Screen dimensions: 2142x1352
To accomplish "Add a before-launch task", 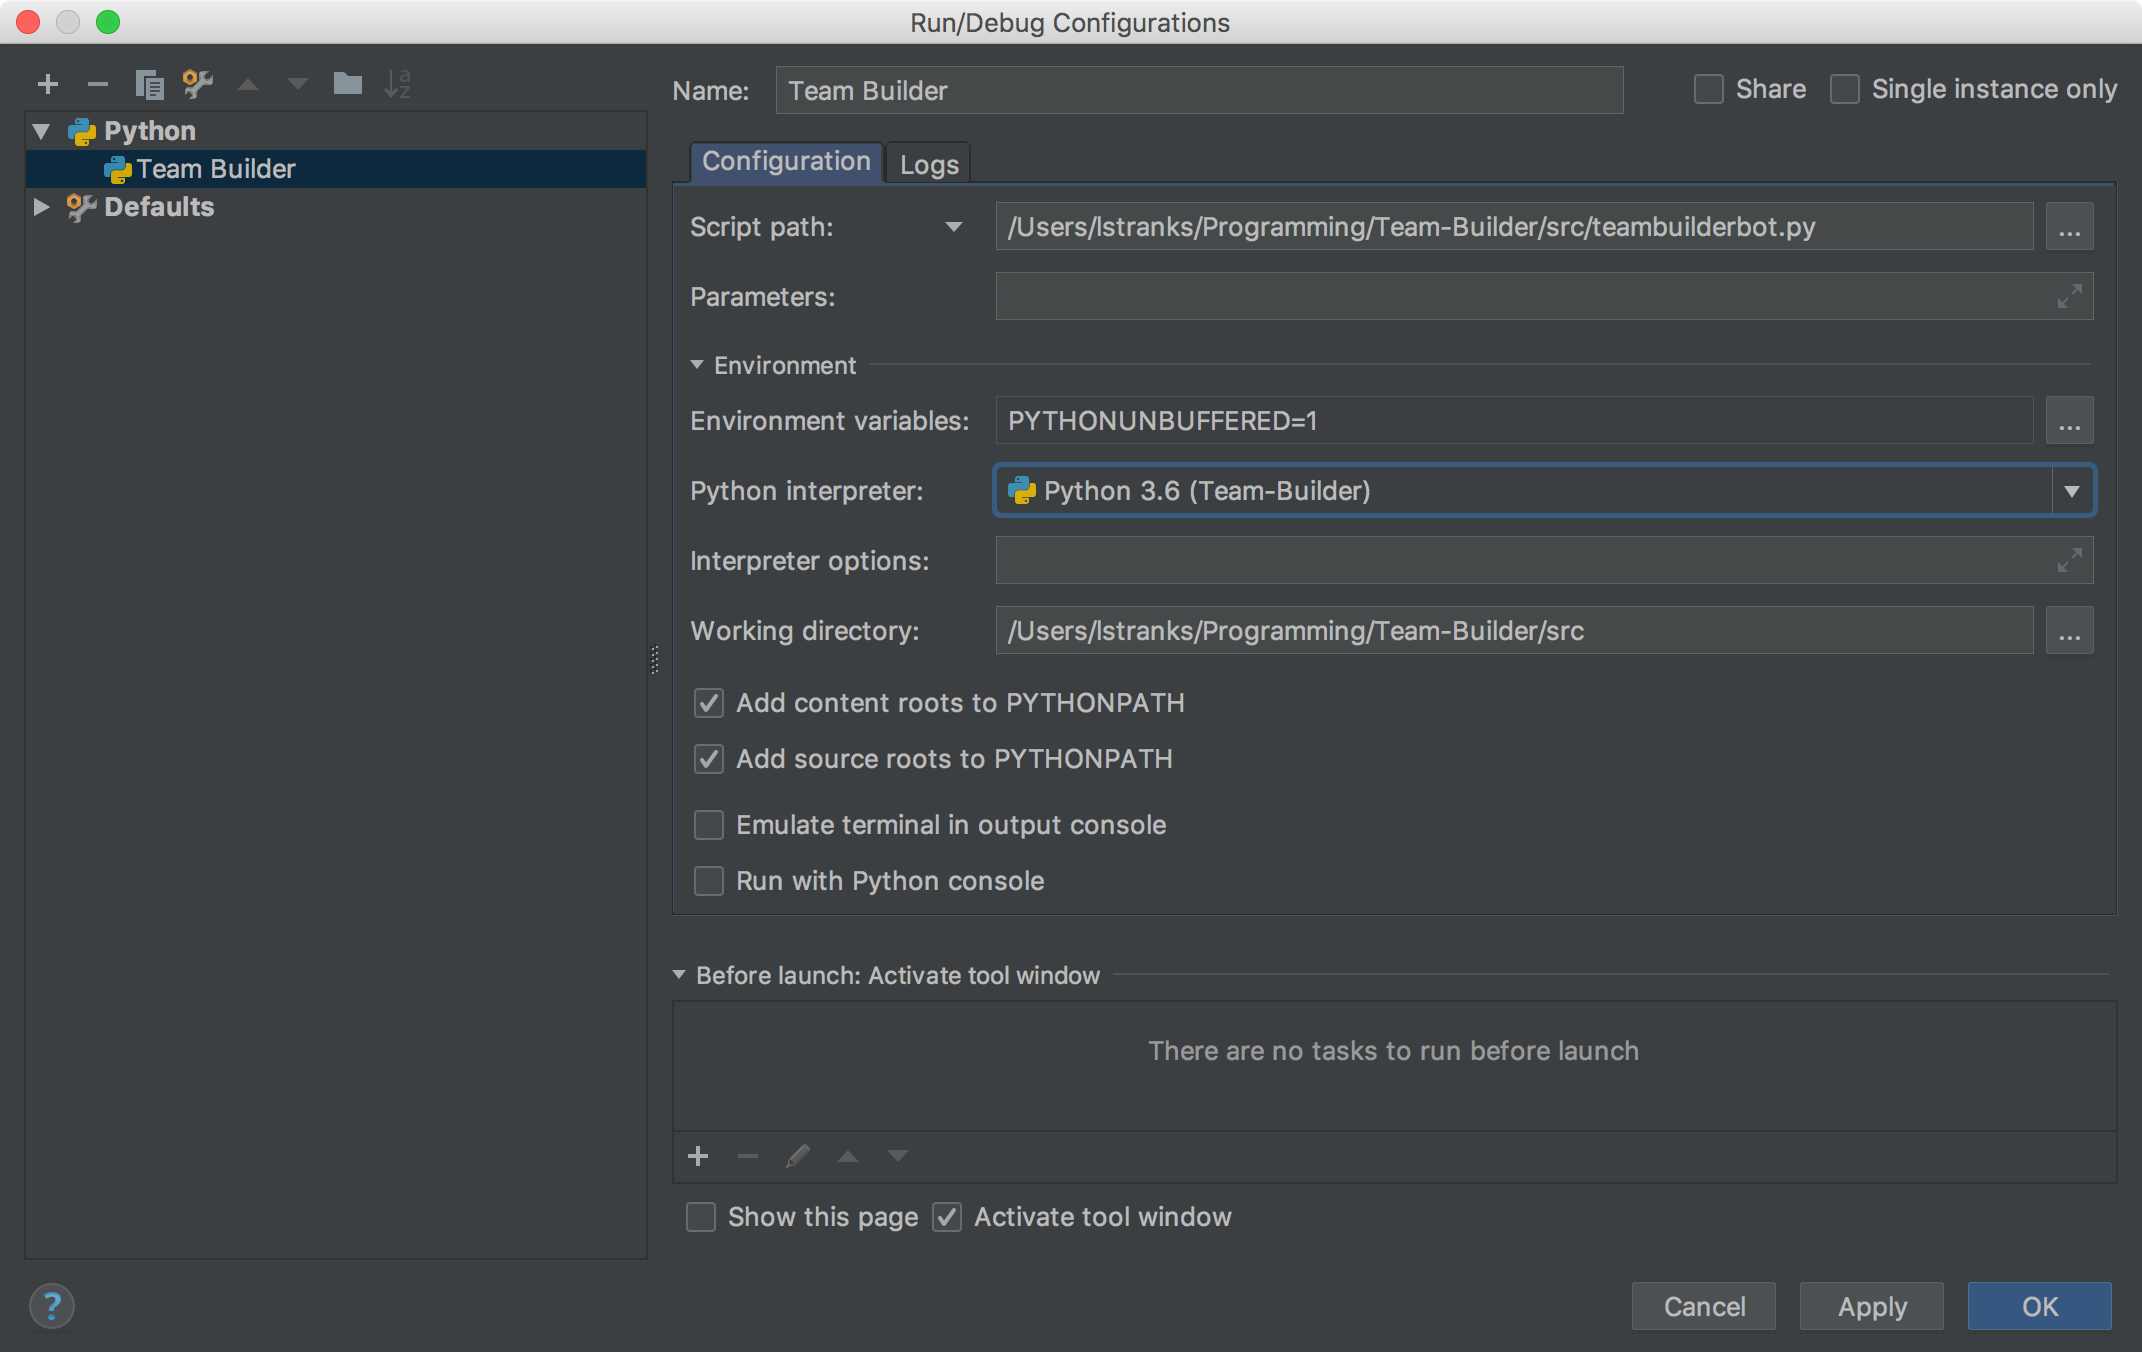I will tap(697, 1156).
